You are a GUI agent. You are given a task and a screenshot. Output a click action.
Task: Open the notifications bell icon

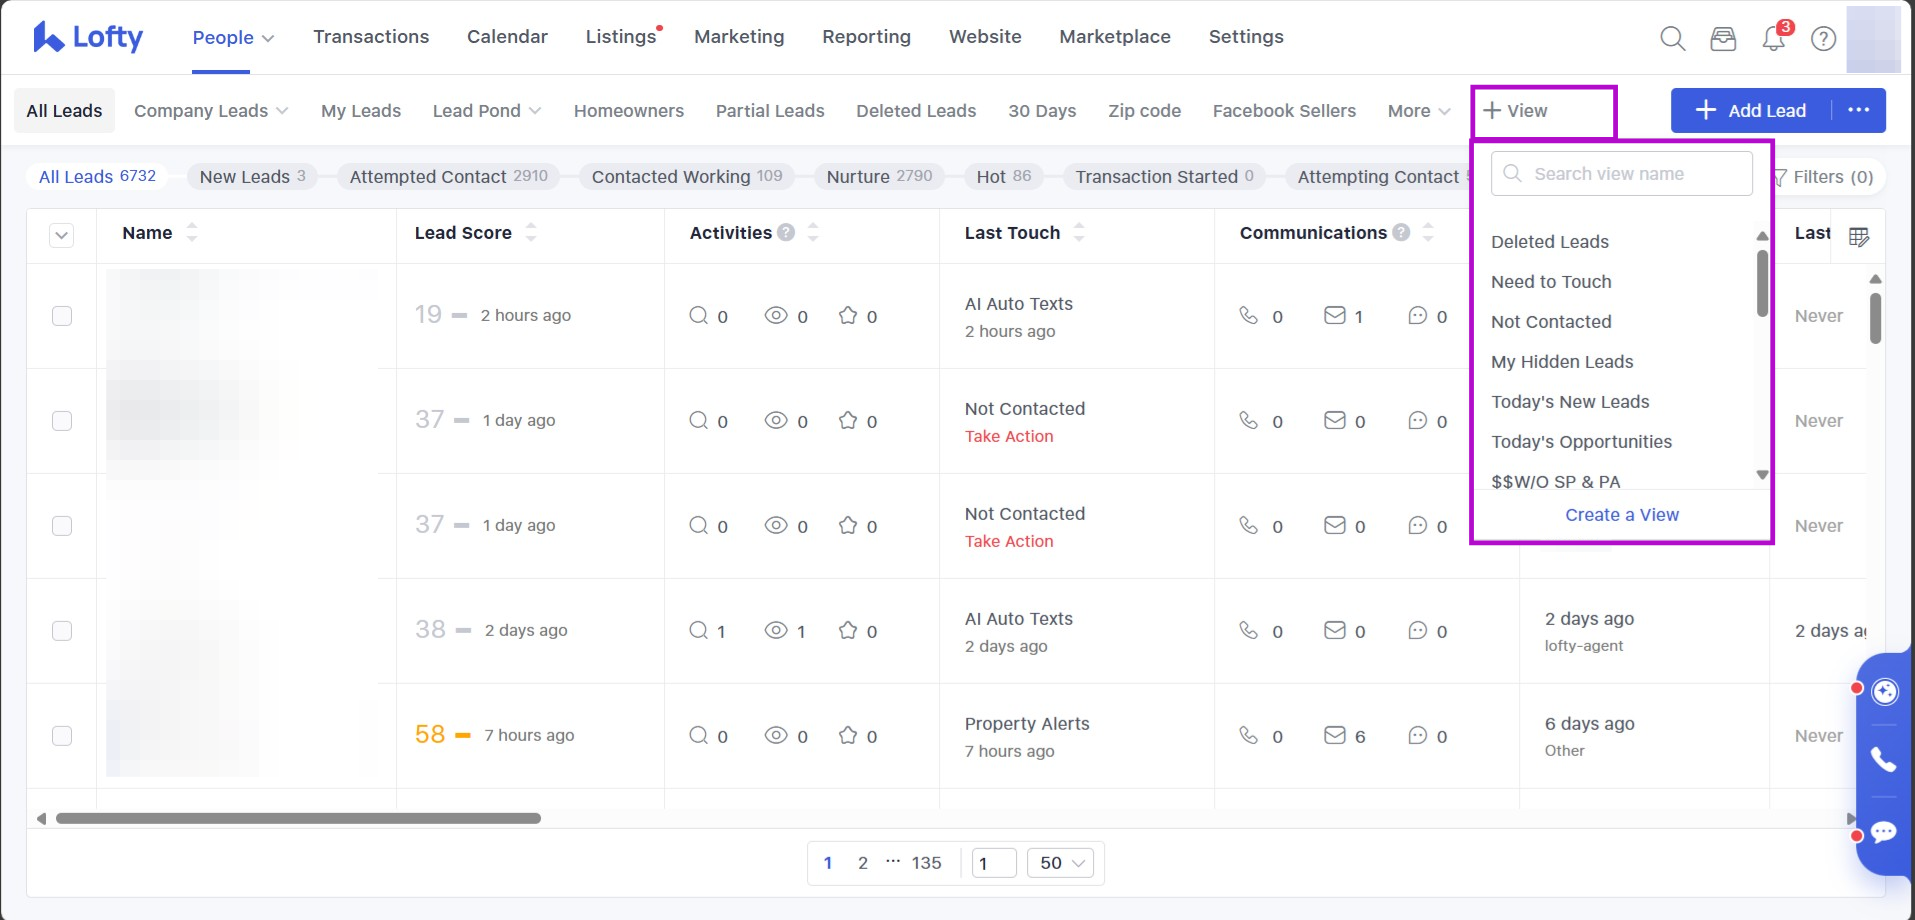click(x=1774, y=39)
